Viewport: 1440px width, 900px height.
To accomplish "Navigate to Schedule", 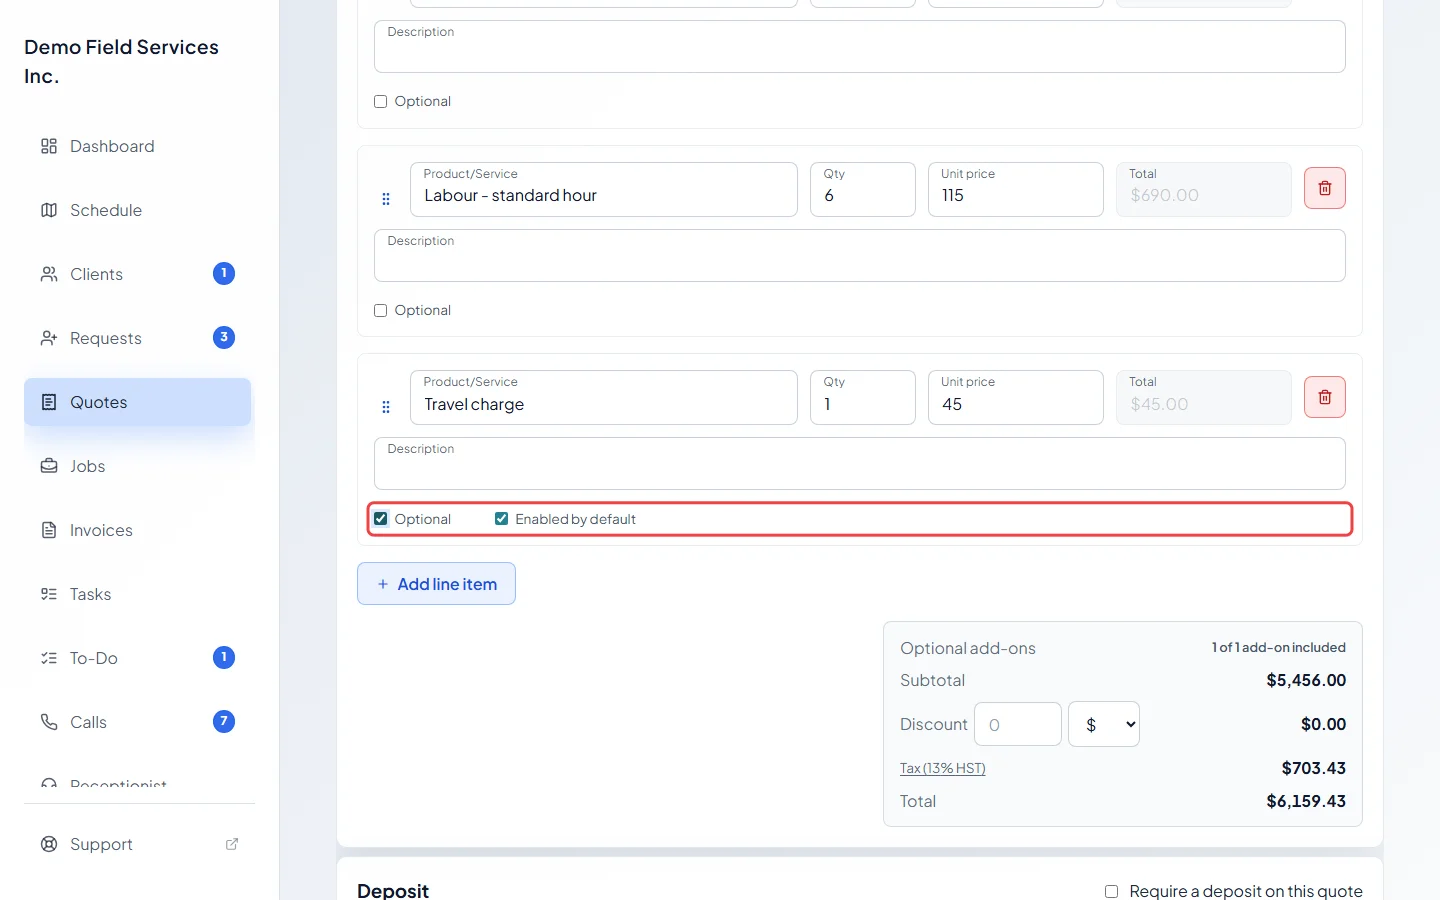I will [138, 210].
